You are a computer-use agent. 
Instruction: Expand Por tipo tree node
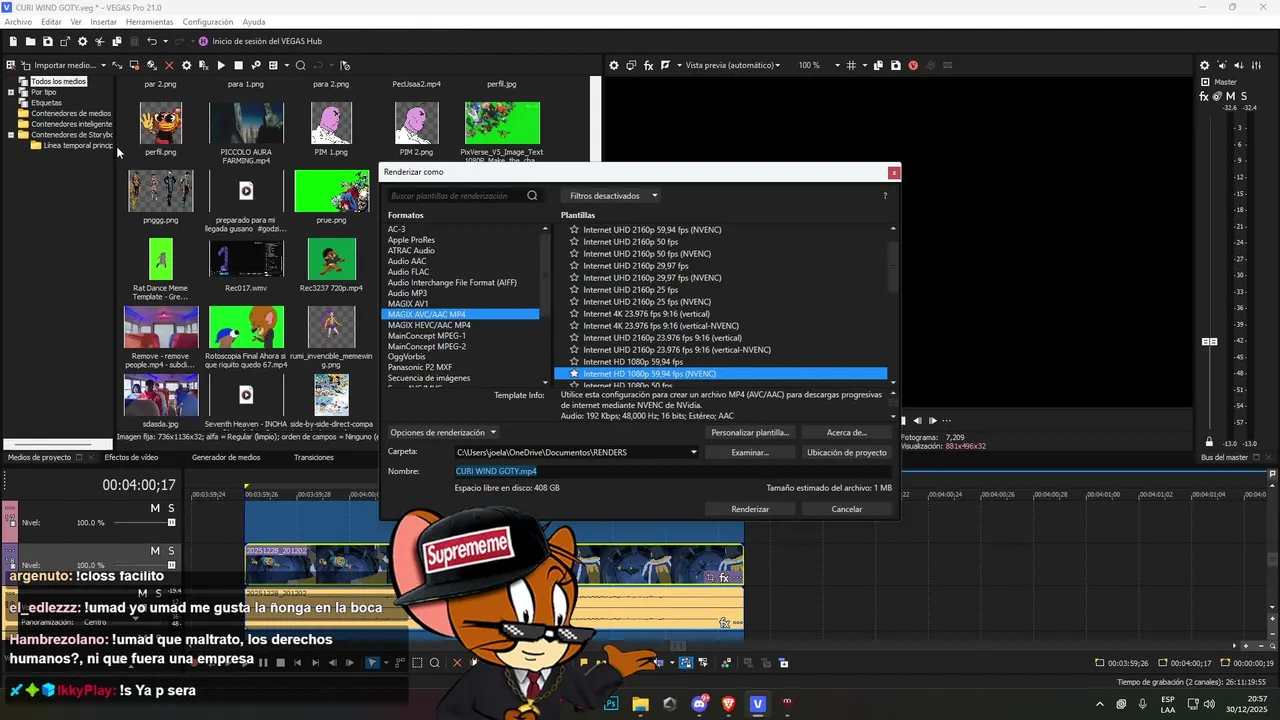[11, 92]
